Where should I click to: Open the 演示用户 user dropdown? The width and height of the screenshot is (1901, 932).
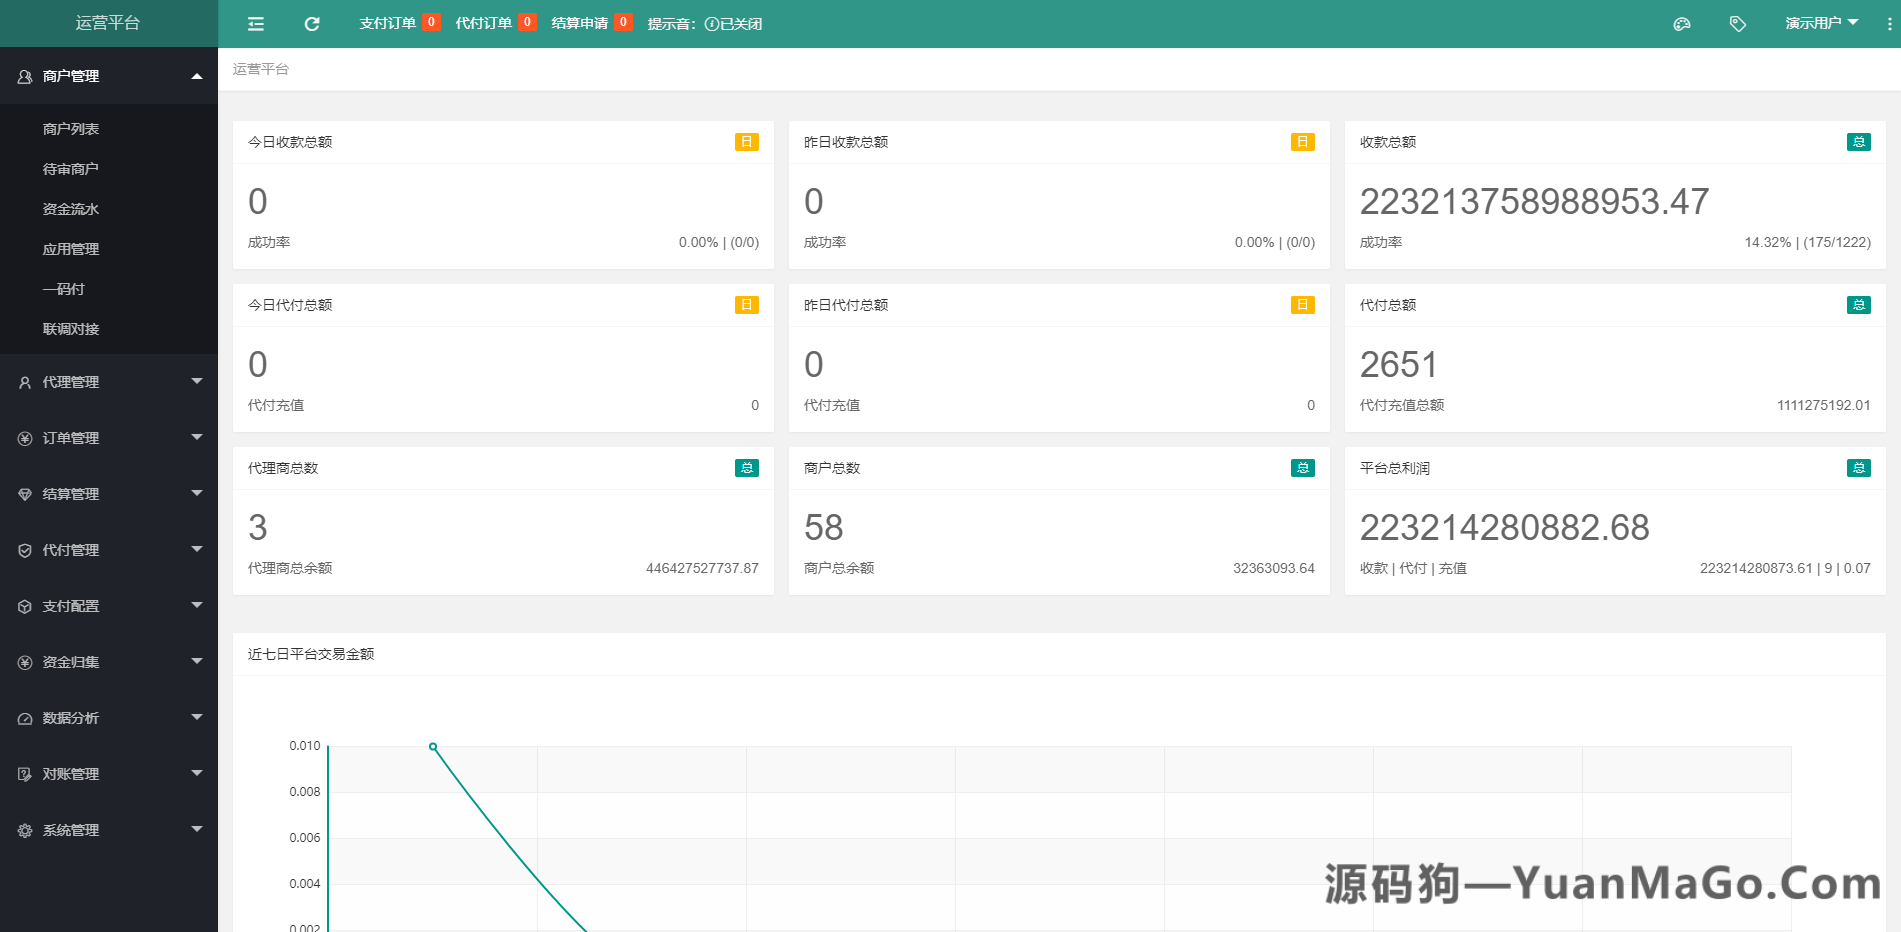click(1822, 22)
